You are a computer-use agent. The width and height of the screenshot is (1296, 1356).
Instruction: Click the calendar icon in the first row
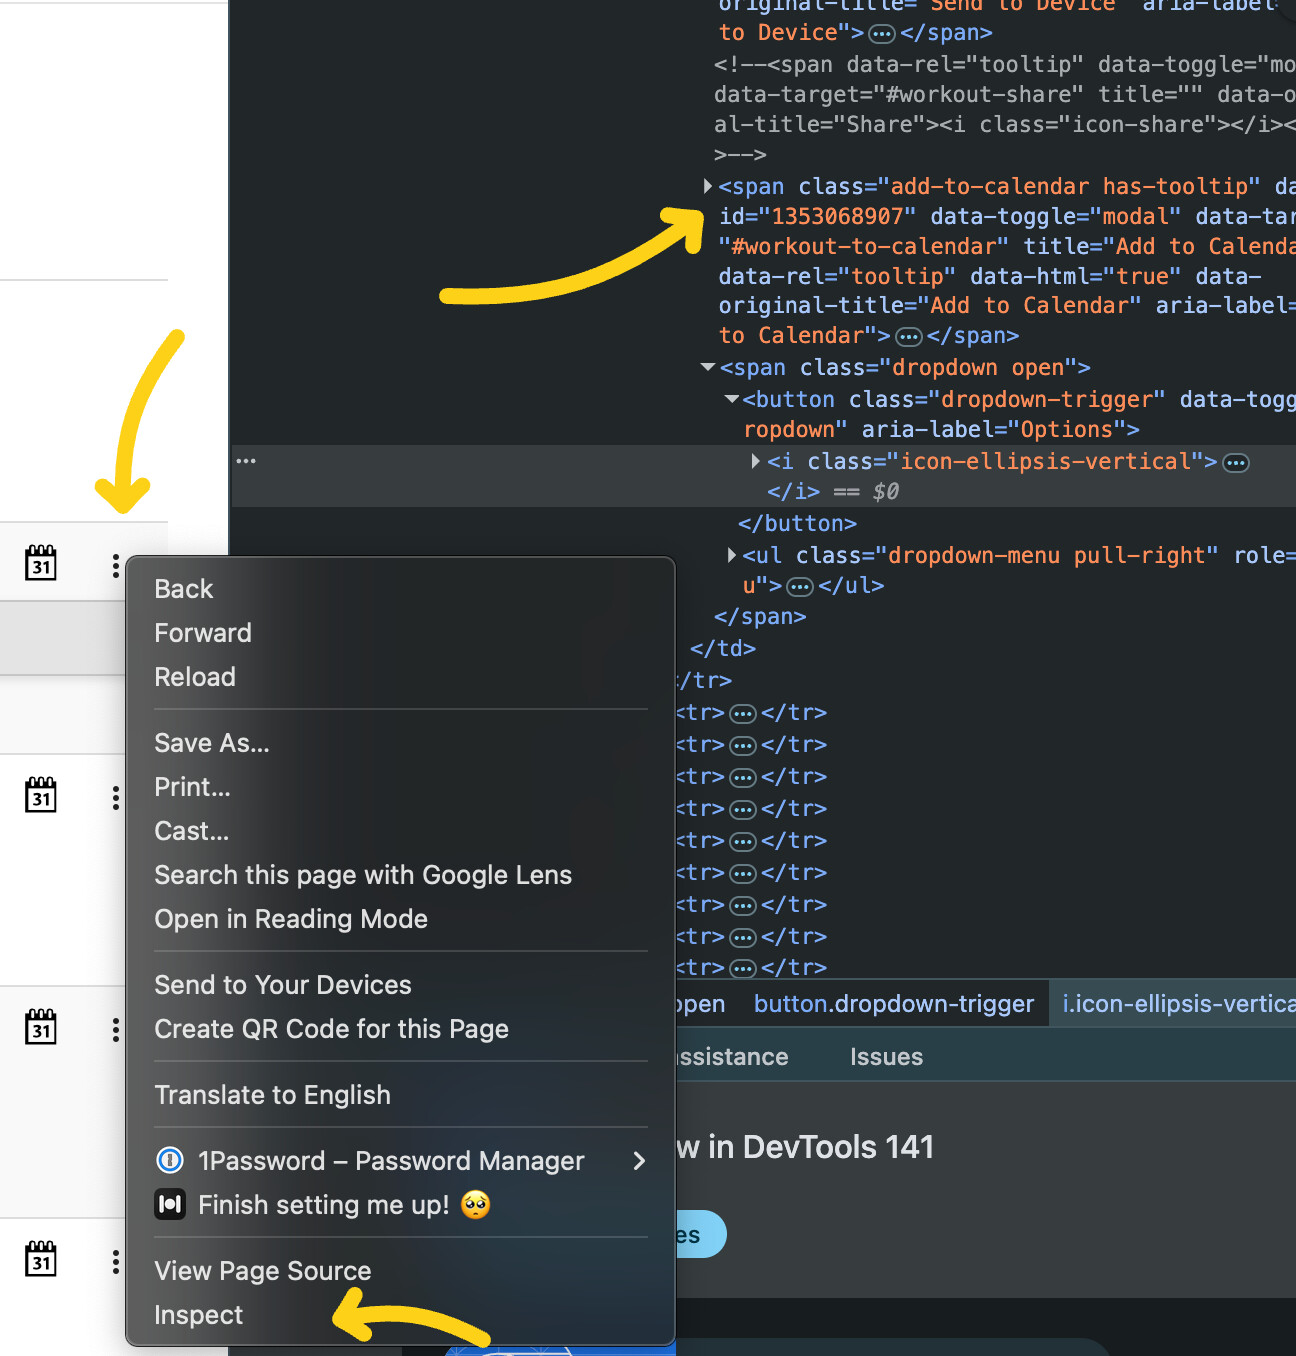click(41, 564)
